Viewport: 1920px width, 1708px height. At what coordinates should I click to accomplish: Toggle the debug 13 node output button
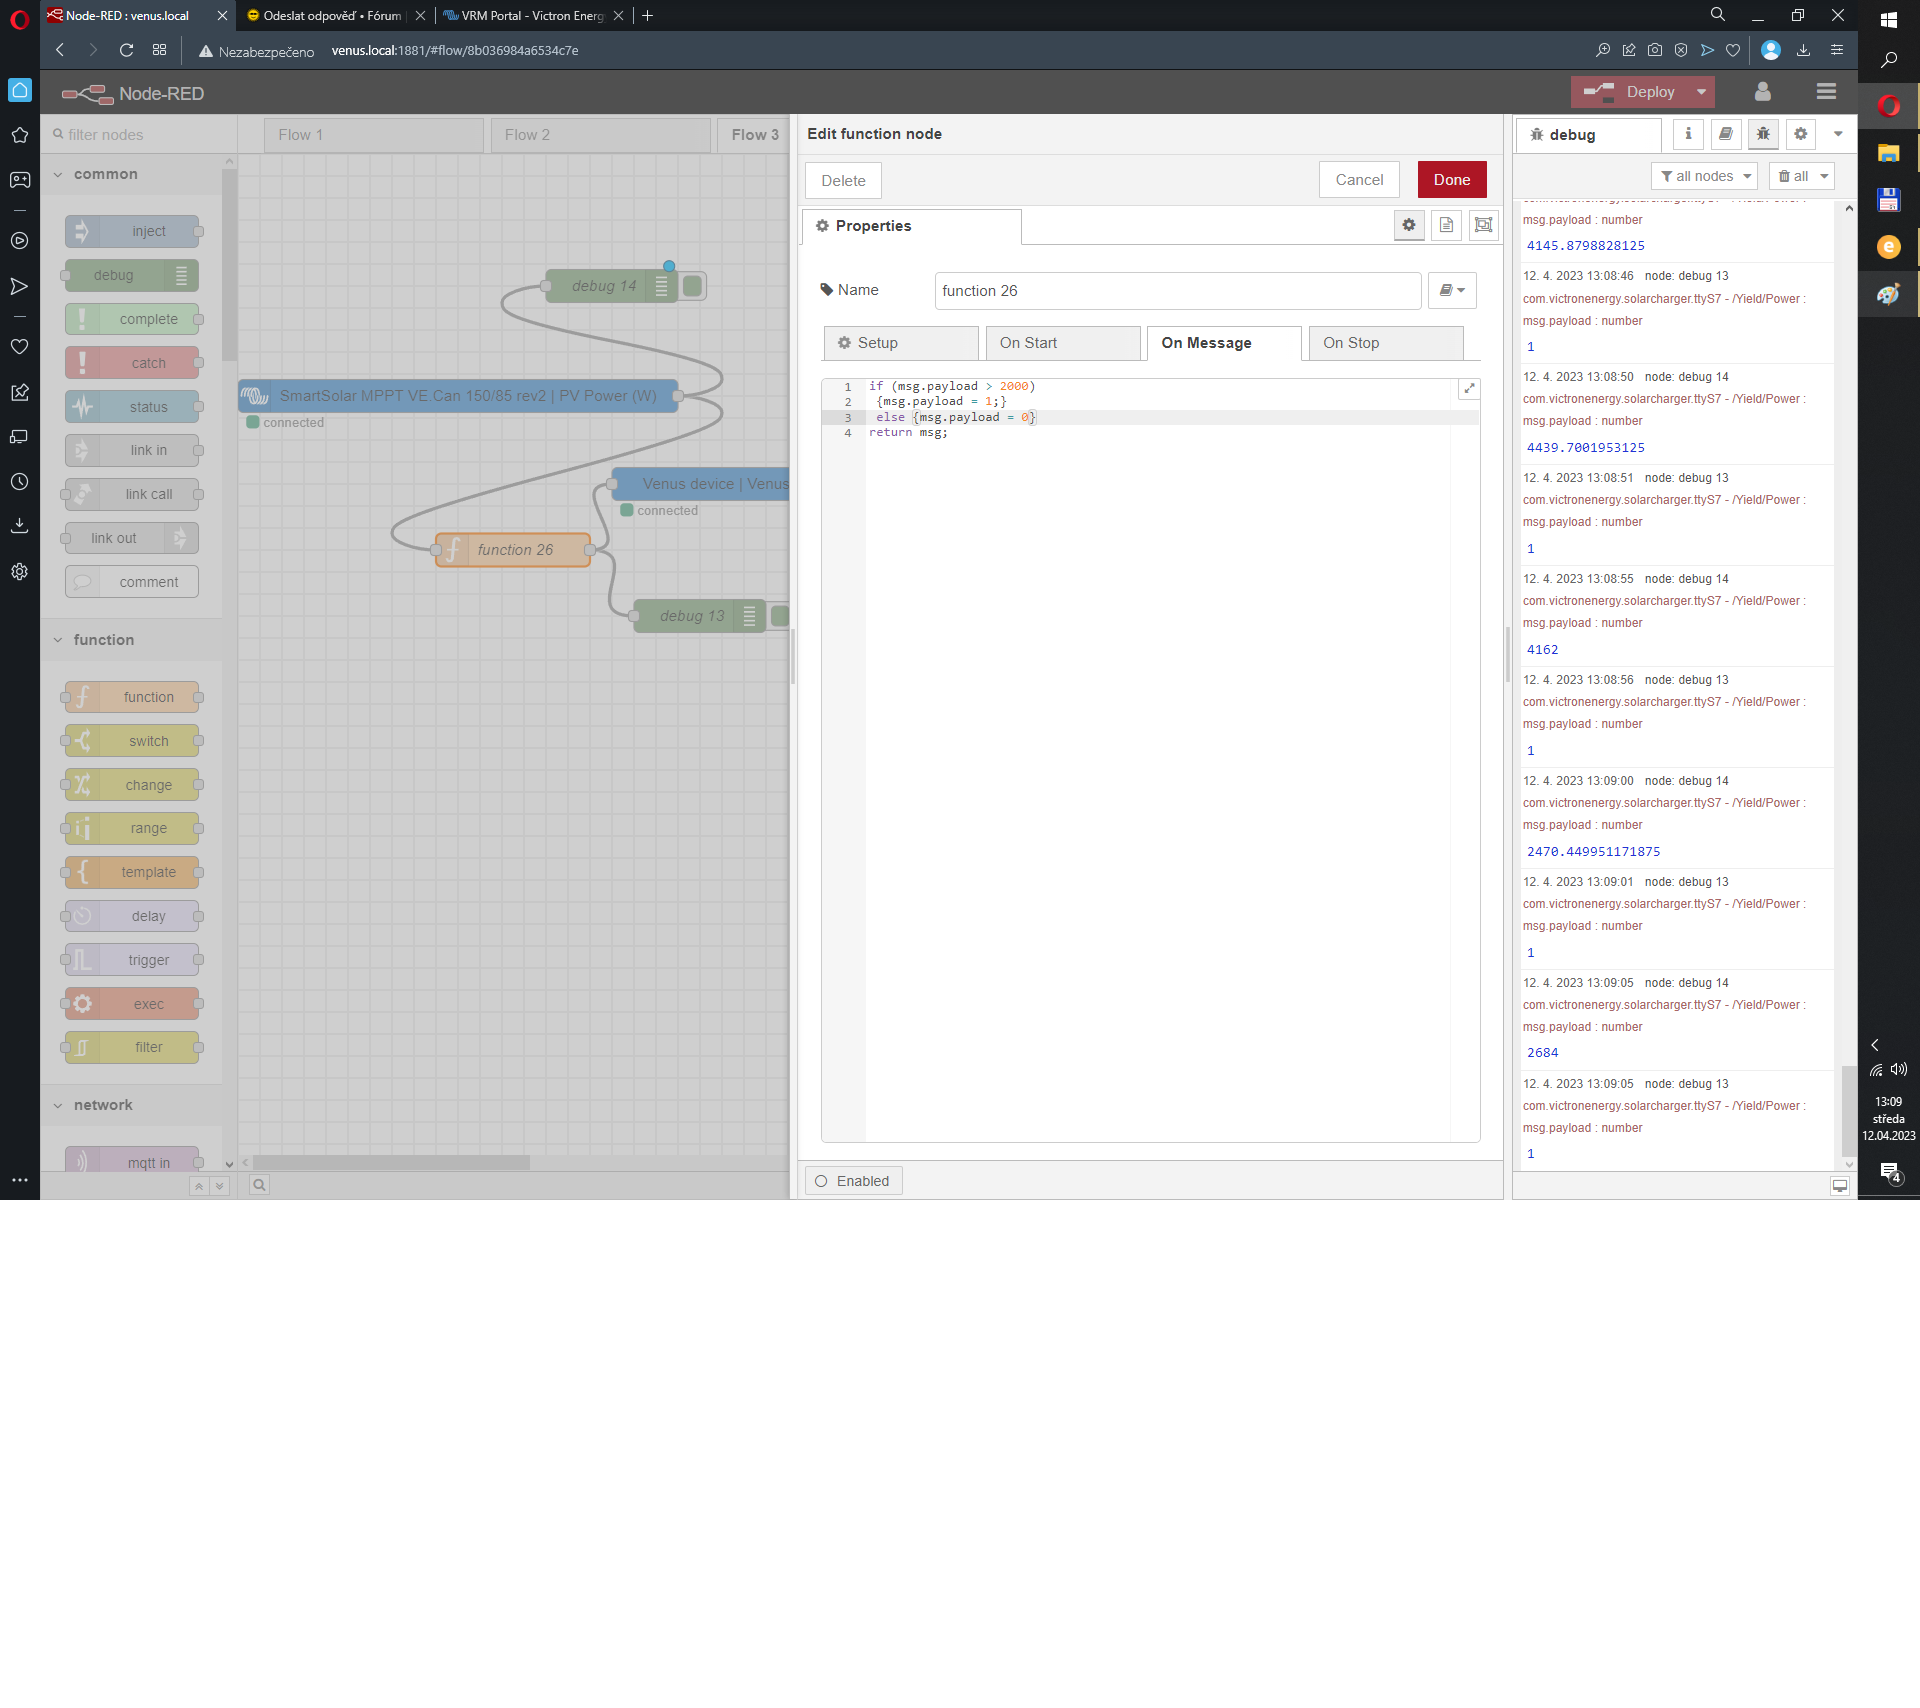[x=779, y=616]
